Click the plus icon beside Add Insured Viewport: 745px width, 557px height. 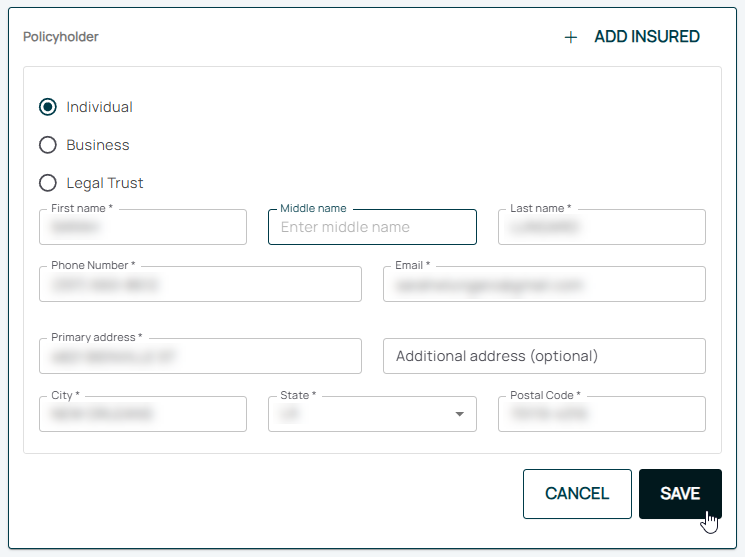pos(571,37)
